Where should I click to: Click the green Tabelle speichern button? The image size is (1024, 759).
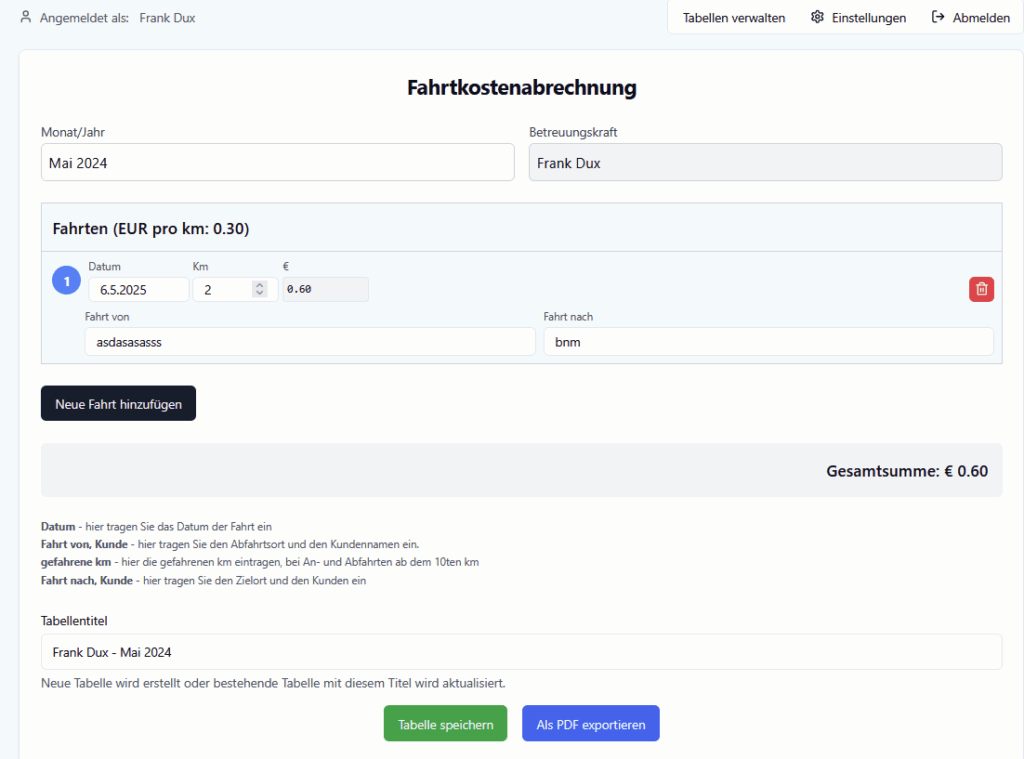[x=445, y=724]
